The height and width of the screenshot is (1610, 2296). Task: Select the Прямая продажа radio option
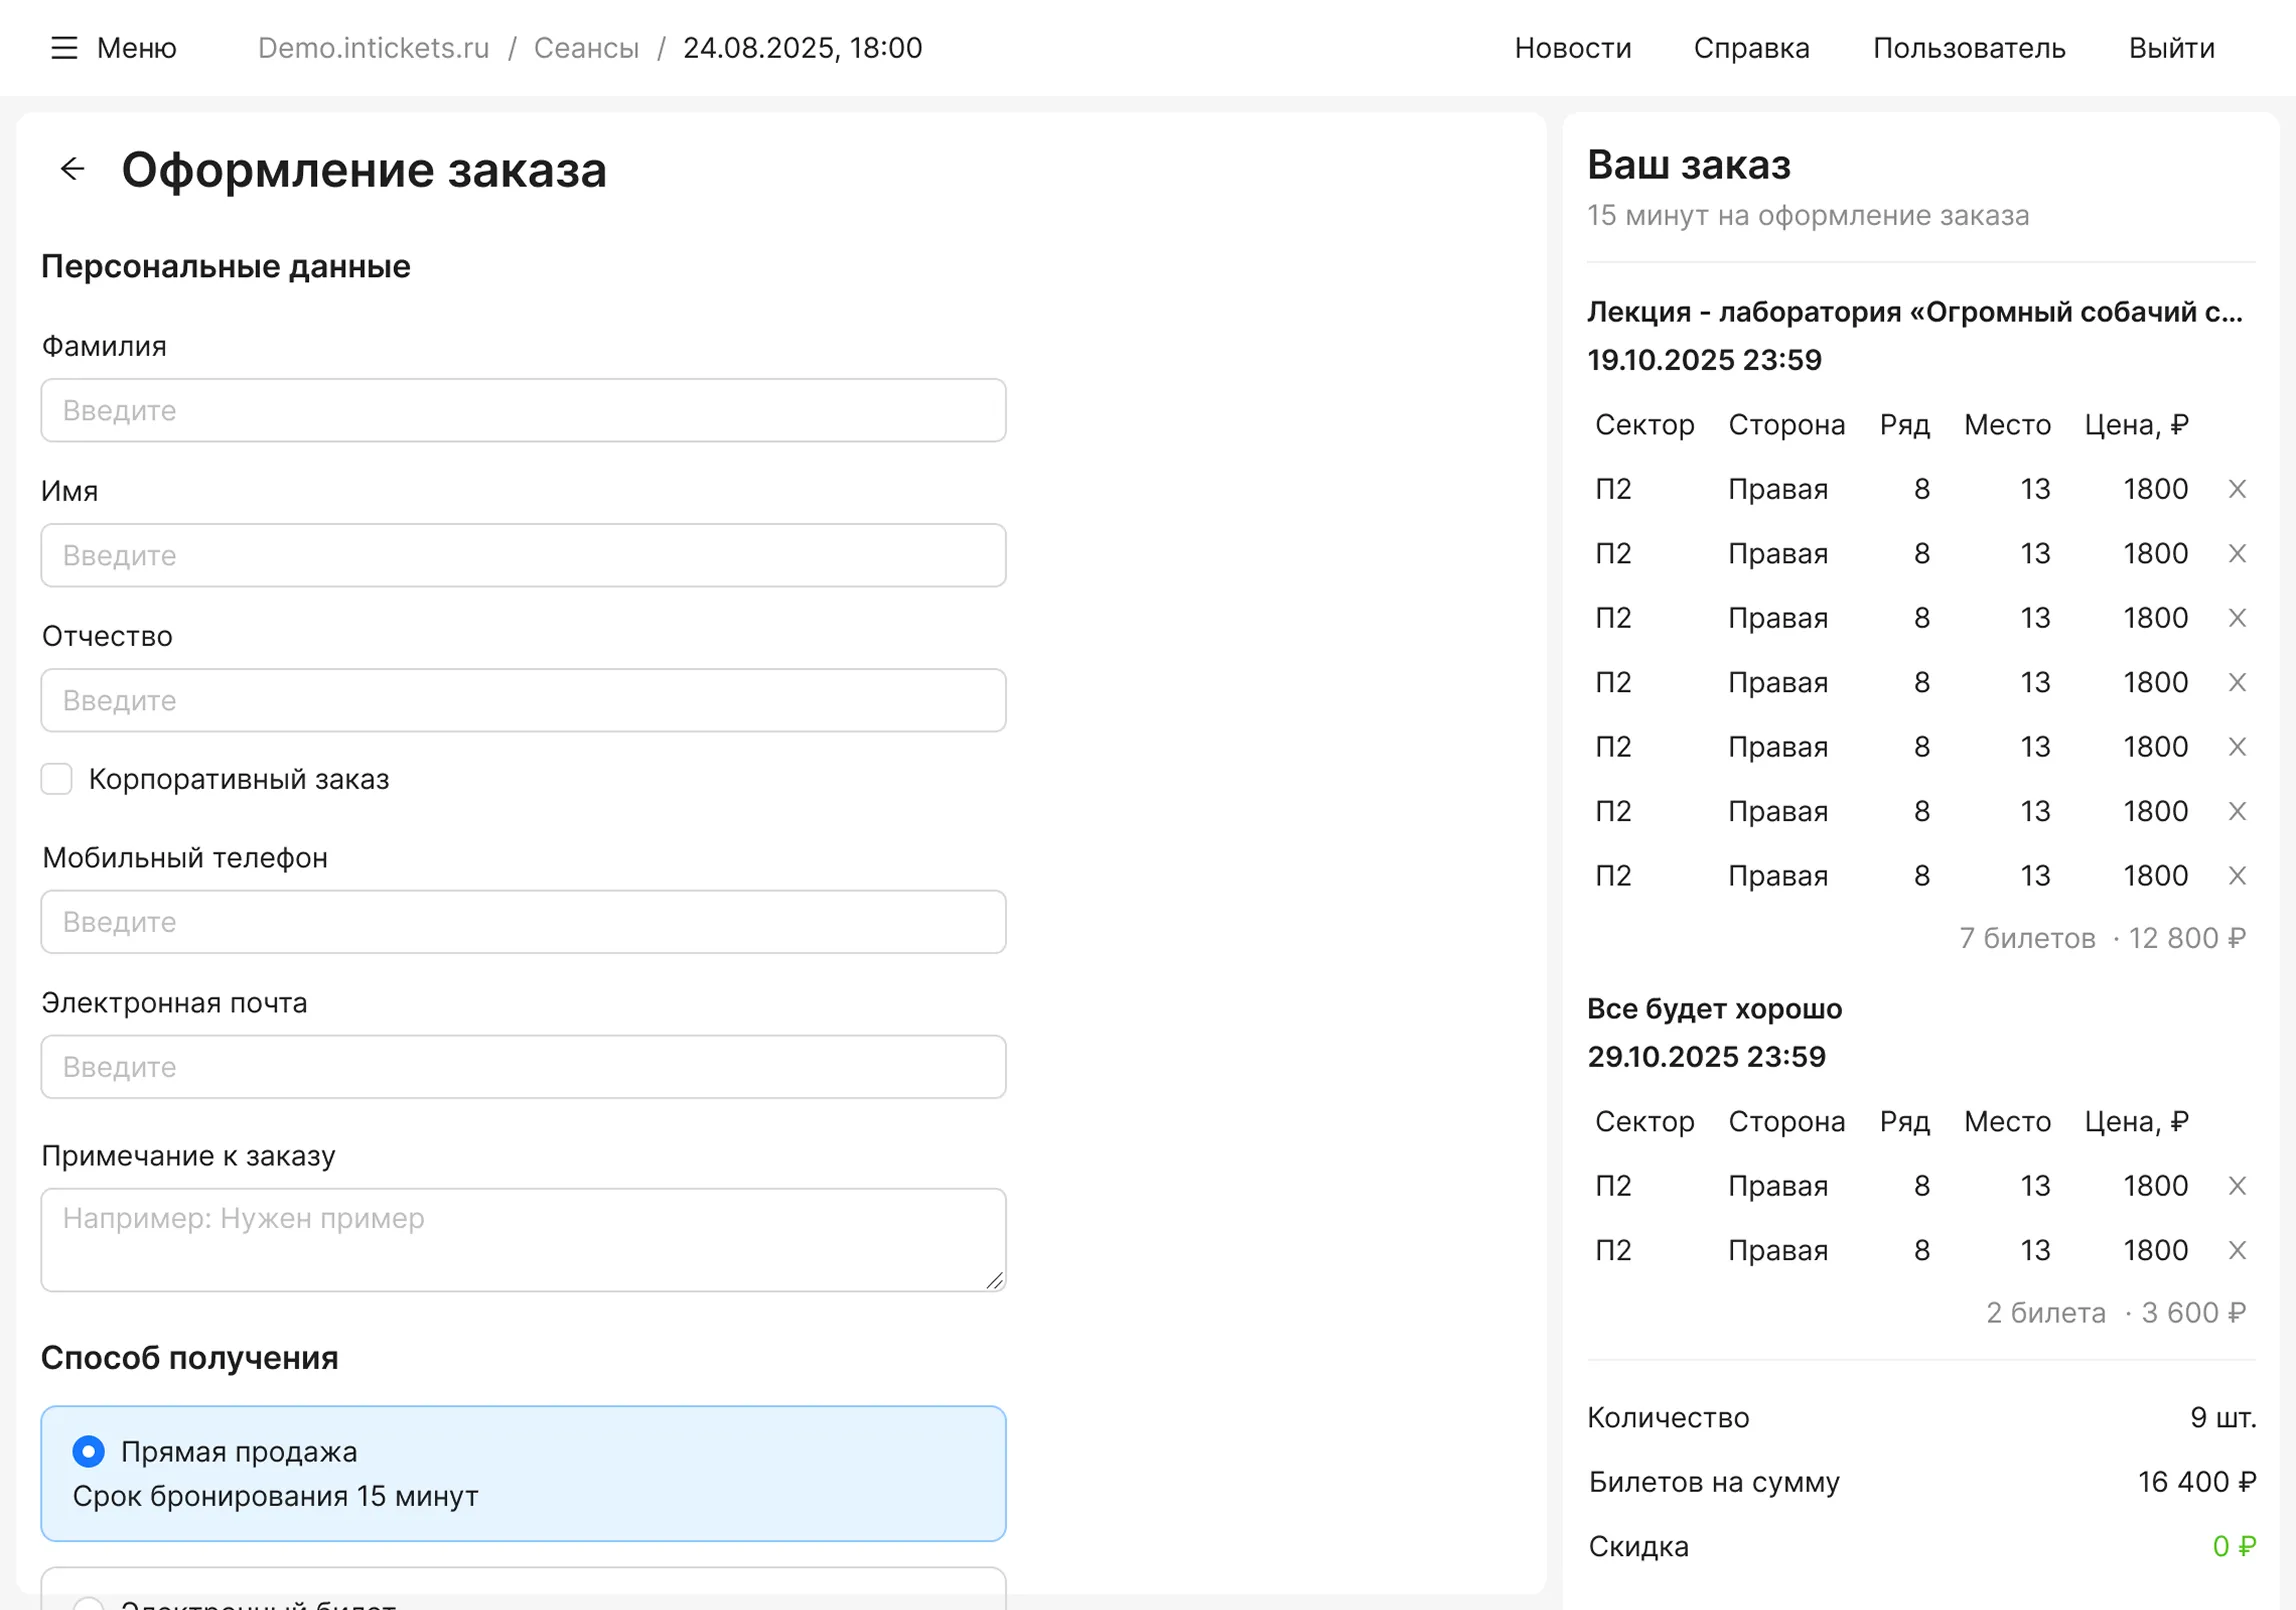(x=89, y=1451)
